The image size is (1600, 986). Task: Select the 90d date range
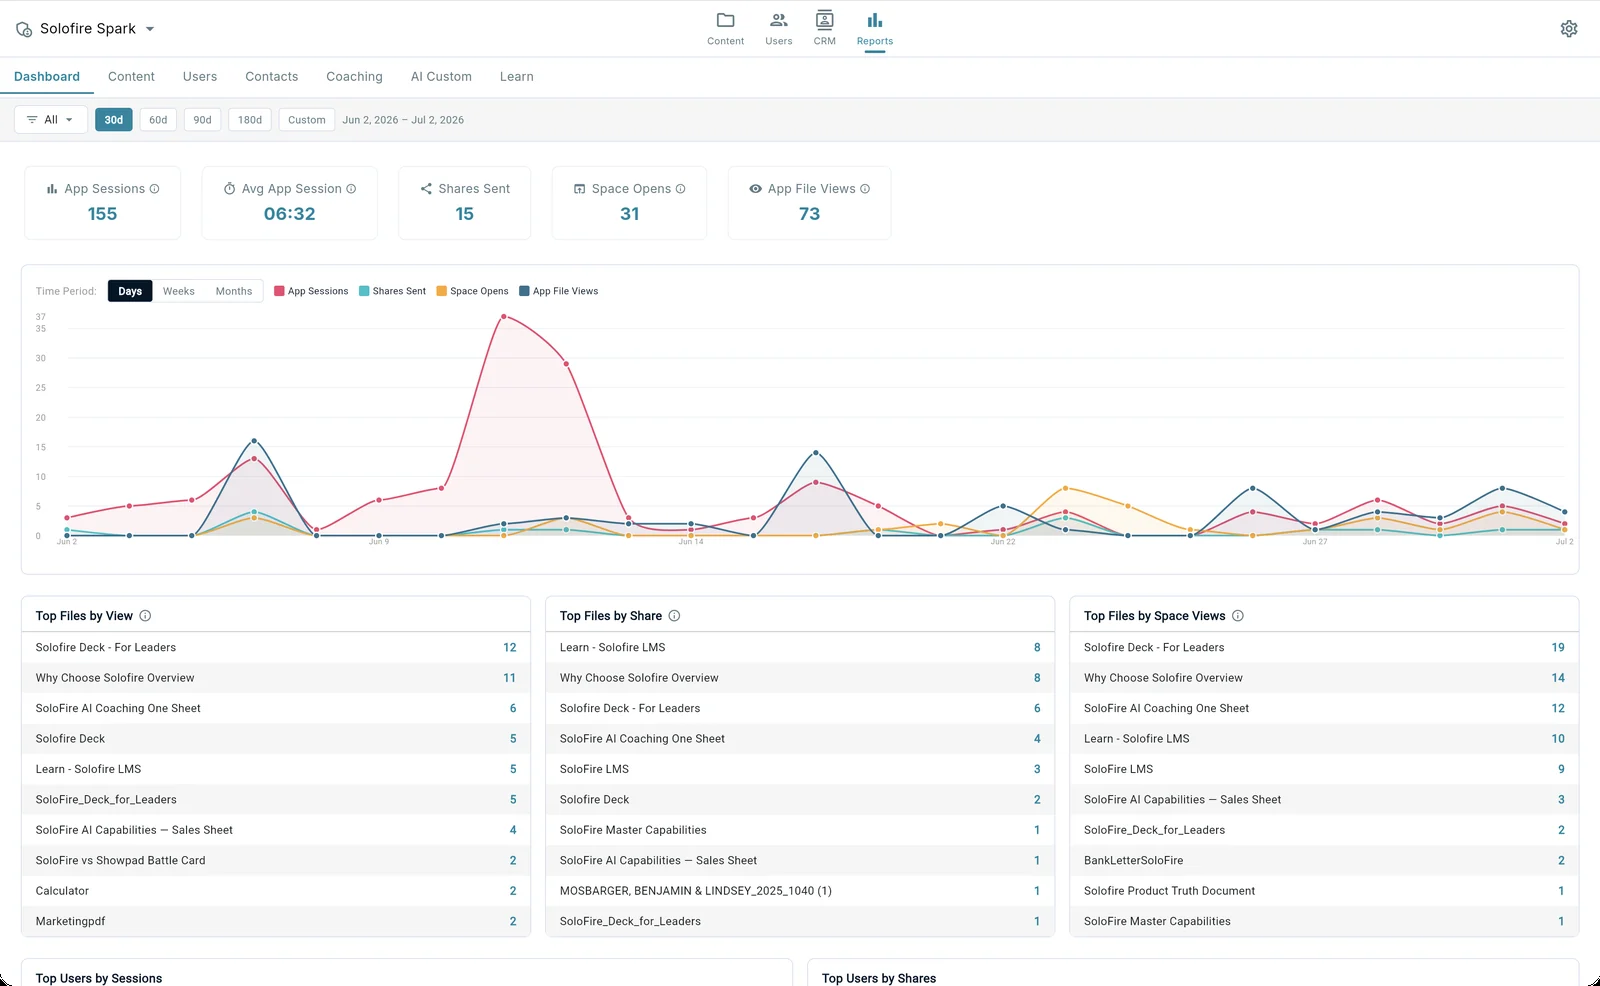[x=202, y=120]
